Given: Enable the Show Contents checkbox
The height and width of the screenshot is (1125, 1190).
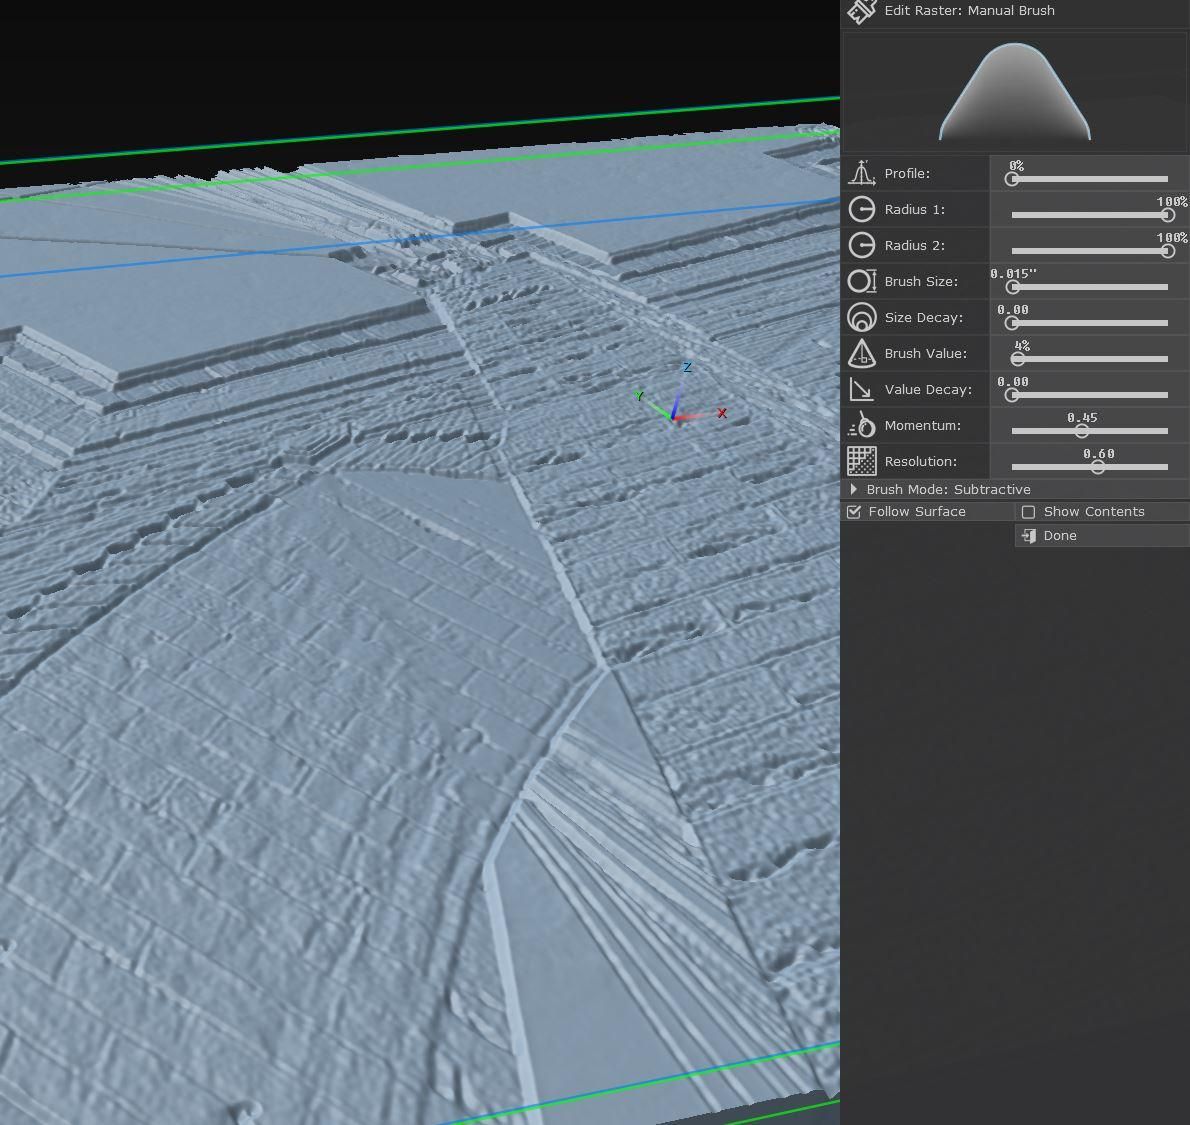Looking at the screenshot, I should [1028, 512].
